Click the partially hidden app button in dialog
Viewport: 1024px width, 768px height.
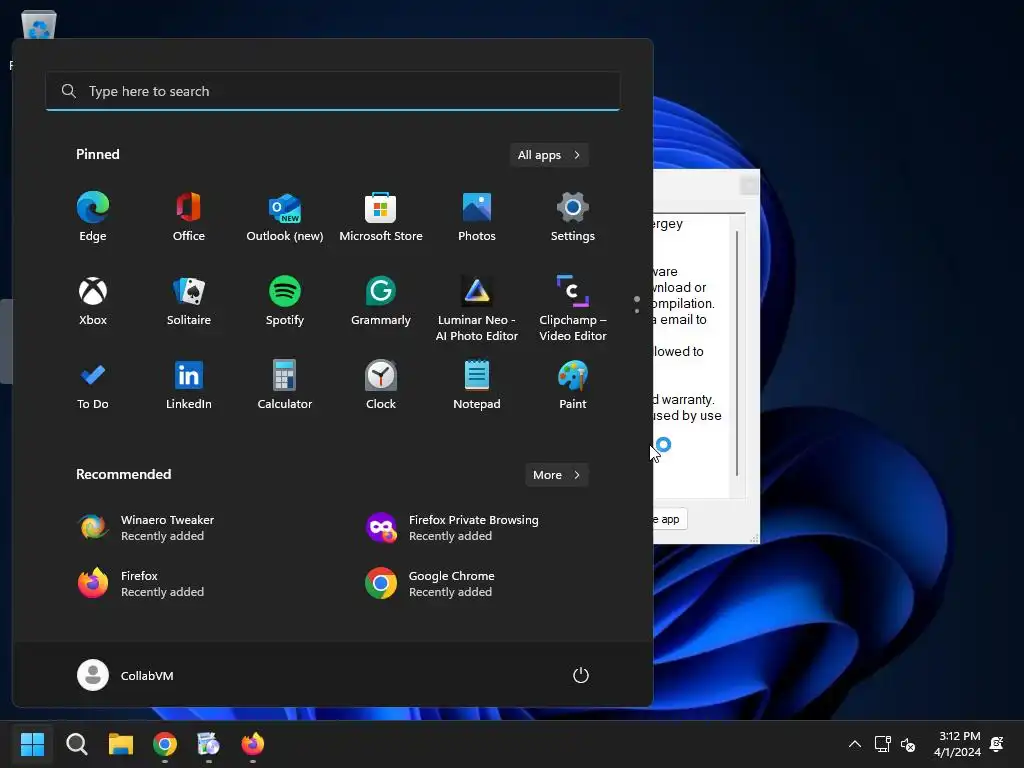pos(669,519)
